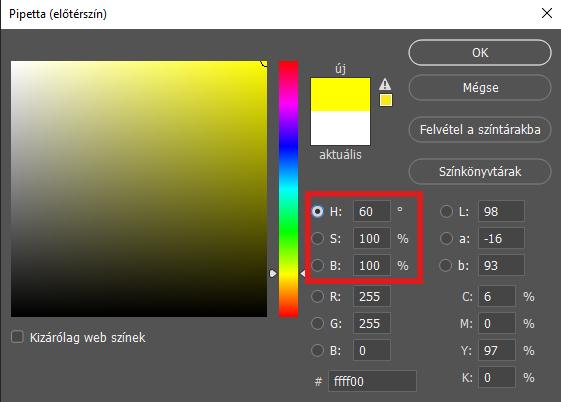561x402 pixels.
Task: Click the vertical hue spectrum slider
Action: pos(288,189)
